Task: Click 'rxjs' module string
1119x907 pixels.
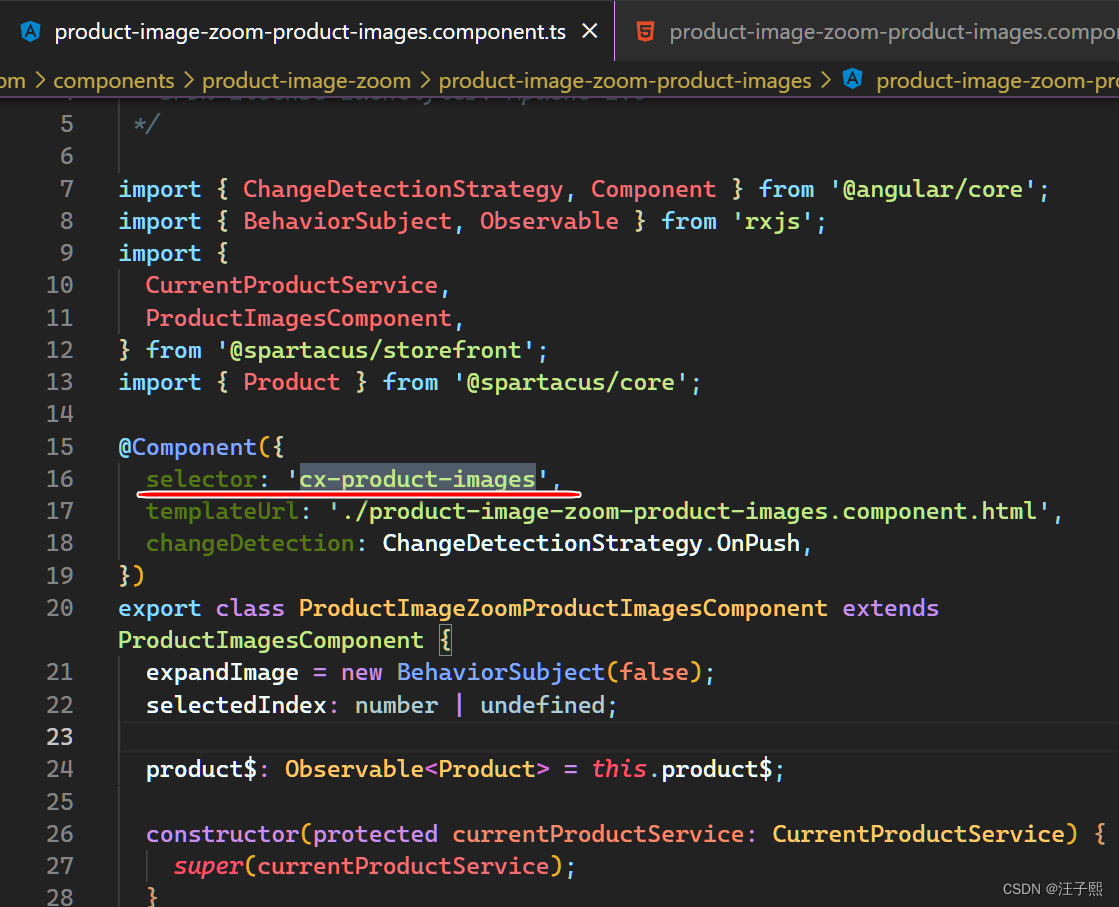Action: 773,221
